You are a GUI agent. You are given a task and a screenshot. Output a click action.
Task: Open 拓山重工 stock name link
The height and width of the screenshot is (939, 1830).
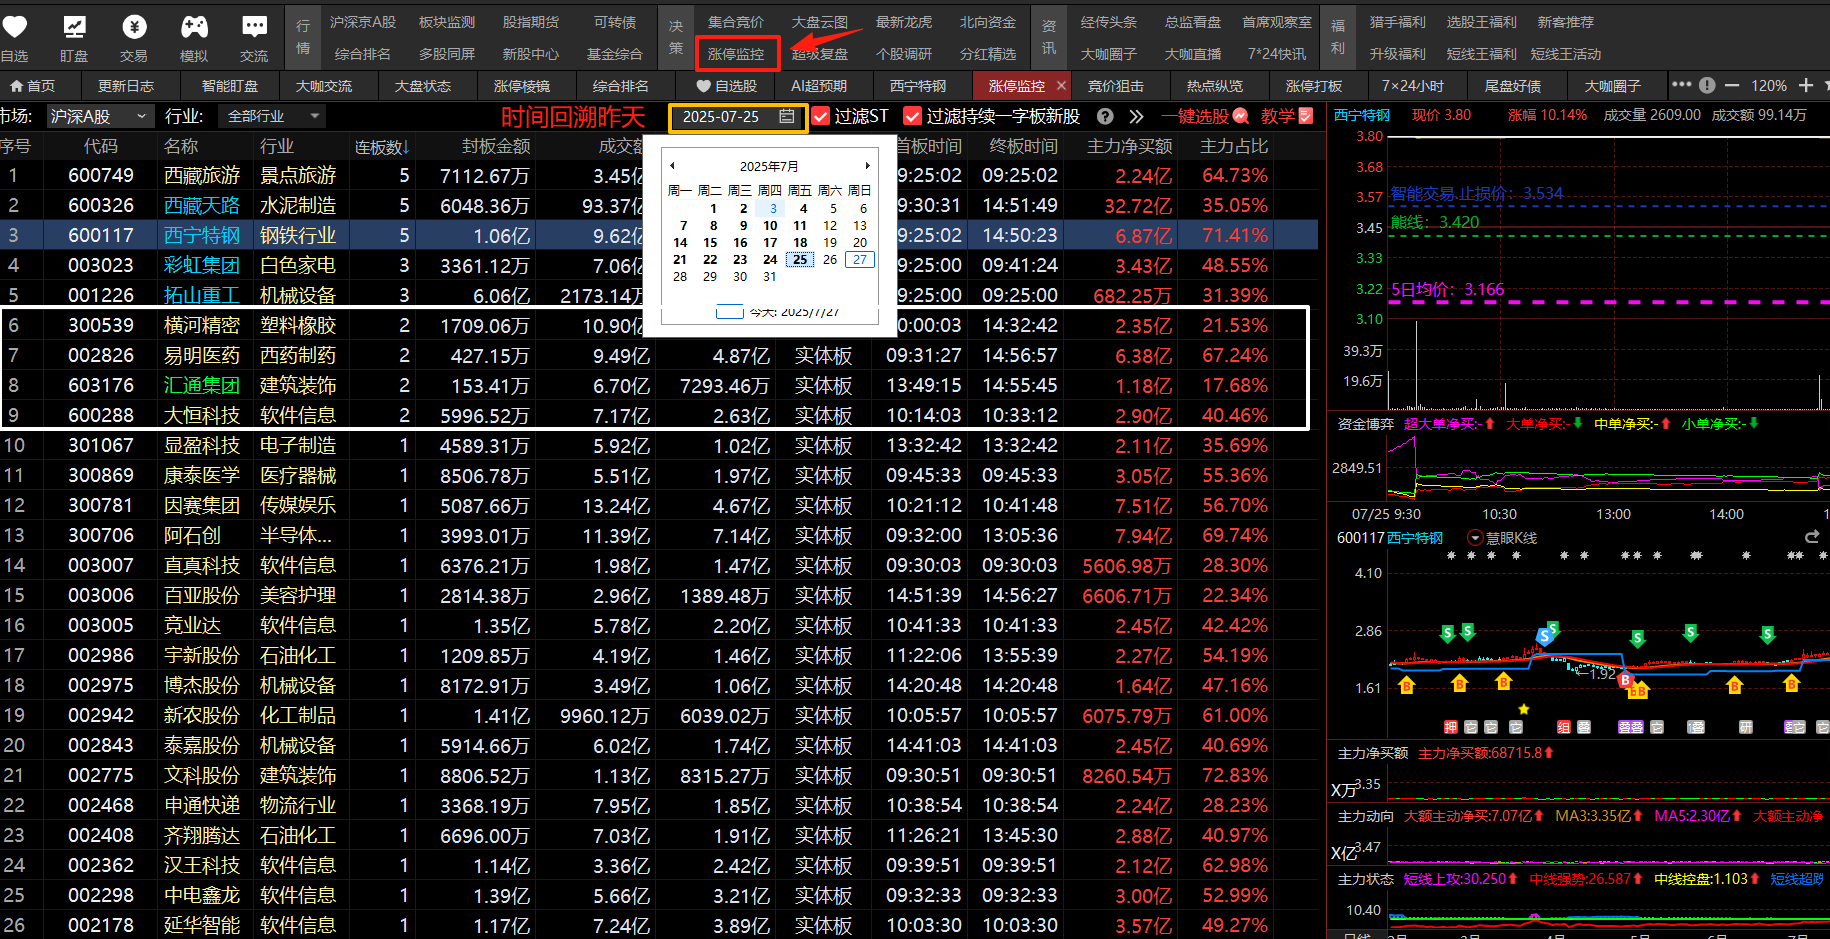202,296
